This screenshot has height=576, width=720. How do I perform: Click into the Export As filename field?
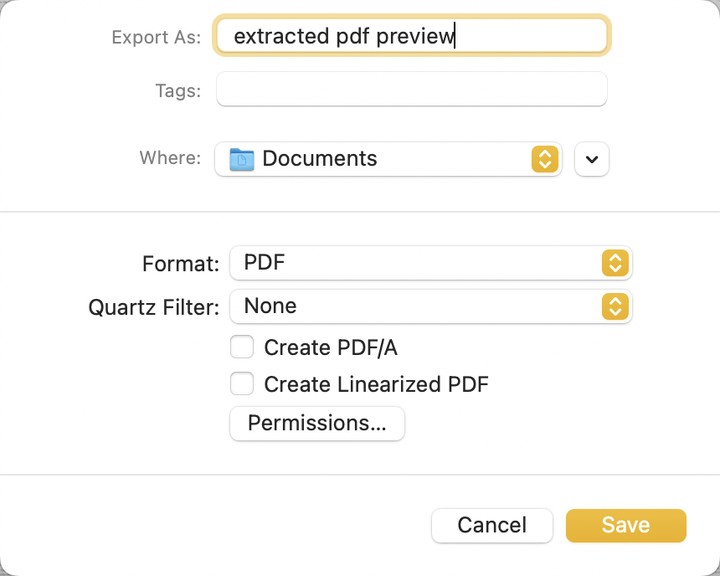[410, 37]
